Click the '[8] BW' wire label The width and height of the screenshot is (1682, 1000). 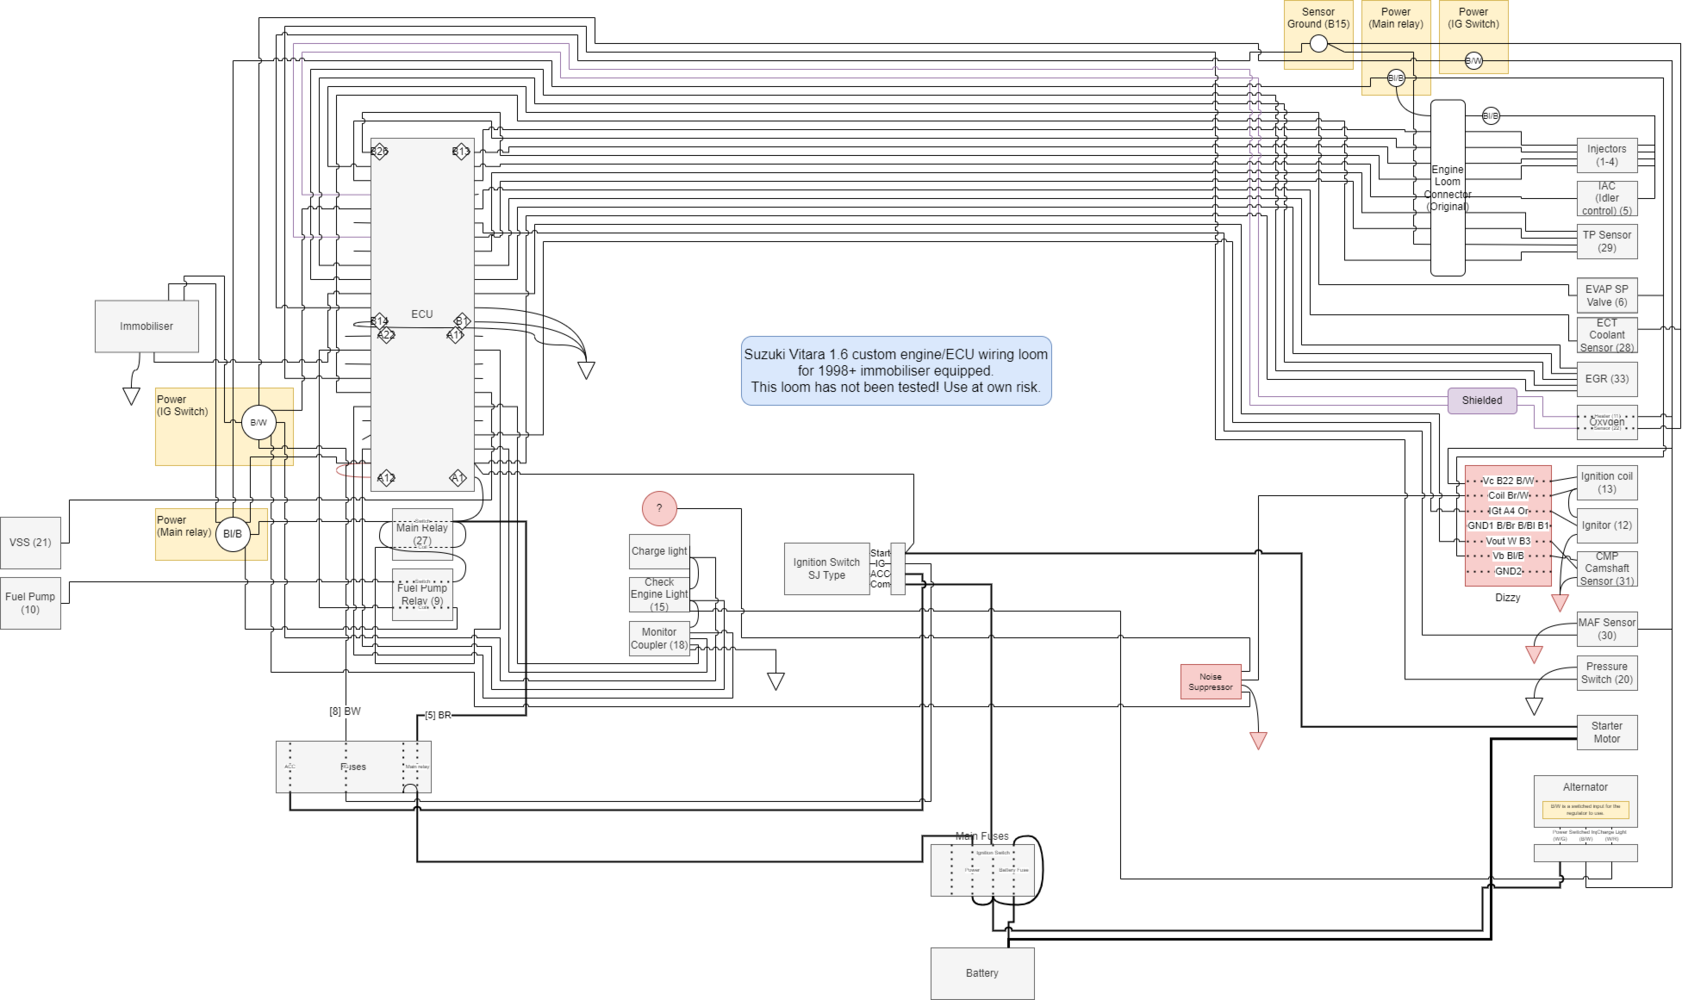pos(345,712)
